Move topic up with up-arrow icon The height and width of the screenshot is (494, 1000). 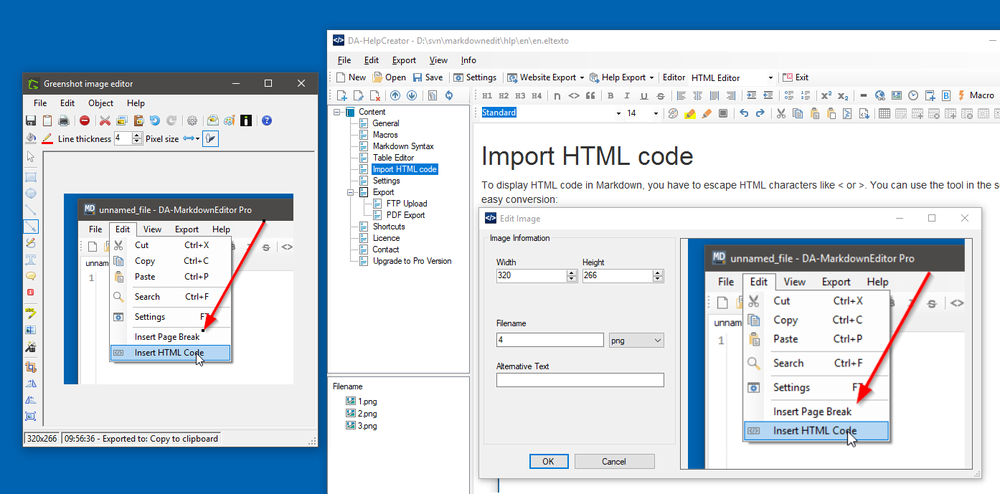(x=395, y=96)
